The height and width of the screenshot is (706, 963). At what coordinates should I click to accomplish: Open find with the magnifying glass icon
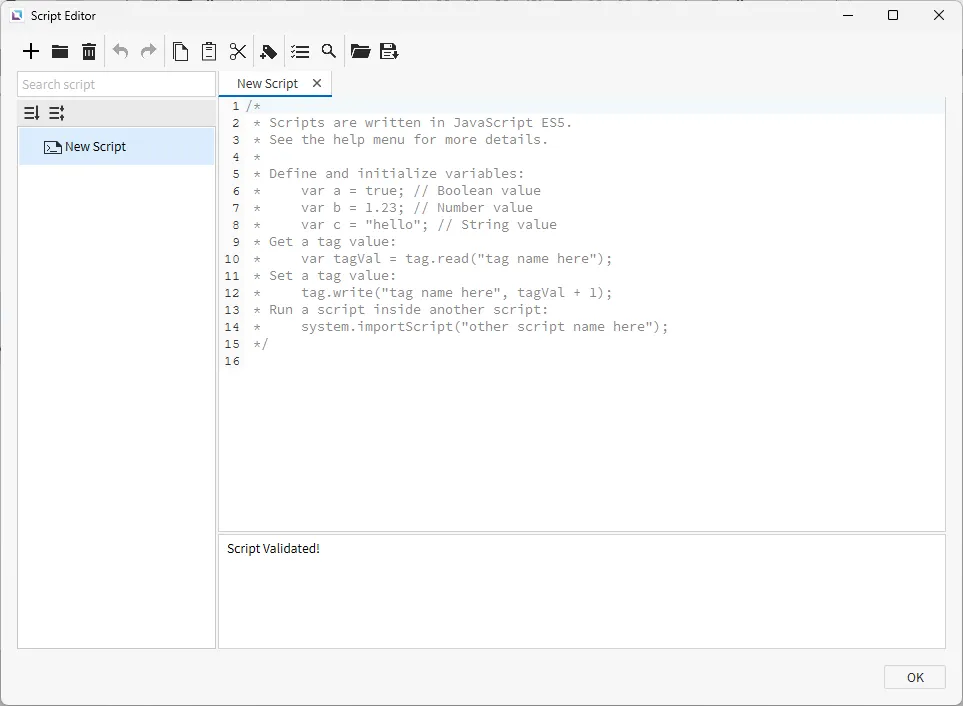328,51
